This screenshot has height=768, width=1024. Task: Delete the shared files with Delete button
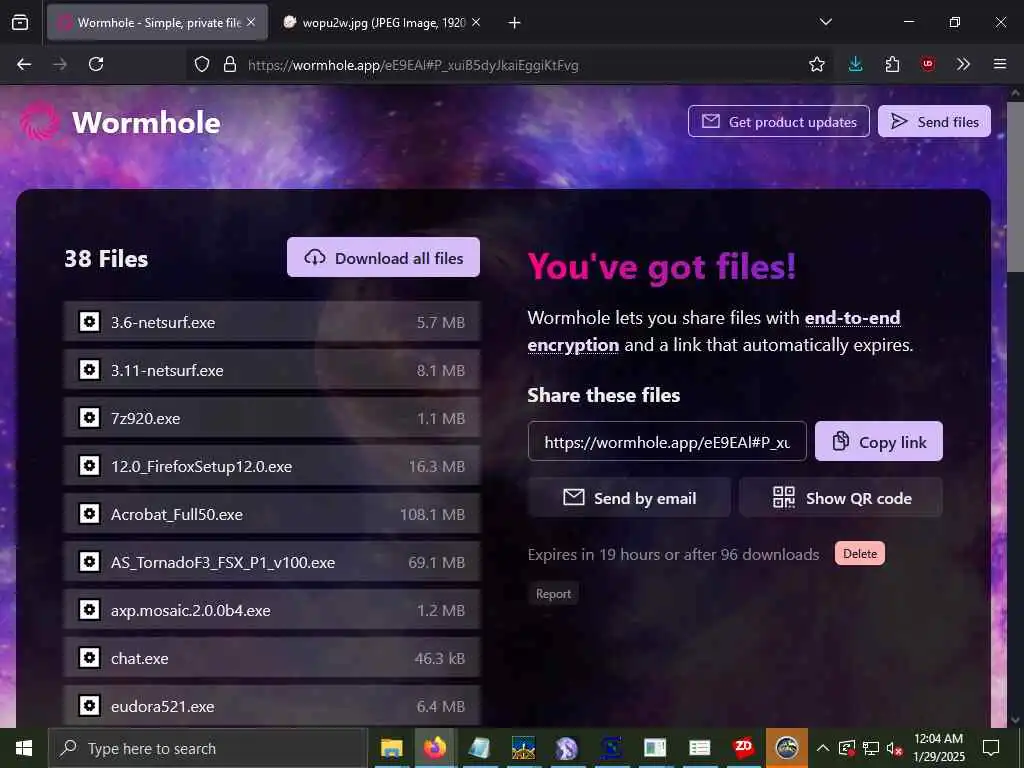click(x=859, y=553)
